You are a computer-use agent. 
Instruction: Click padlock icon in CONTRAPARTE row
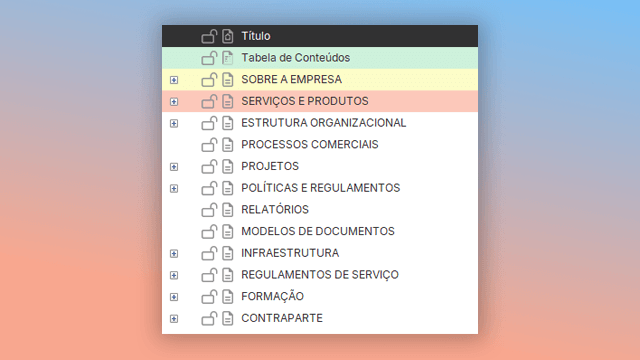pyautogui.click(x=209, y=318)
